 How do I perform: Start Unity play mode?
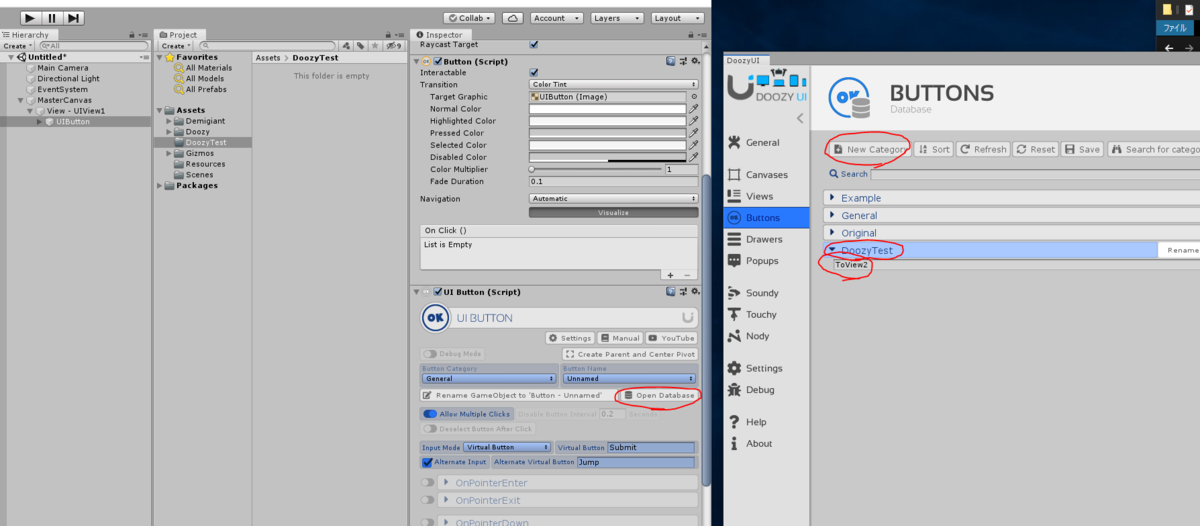(x=31, y=18)
